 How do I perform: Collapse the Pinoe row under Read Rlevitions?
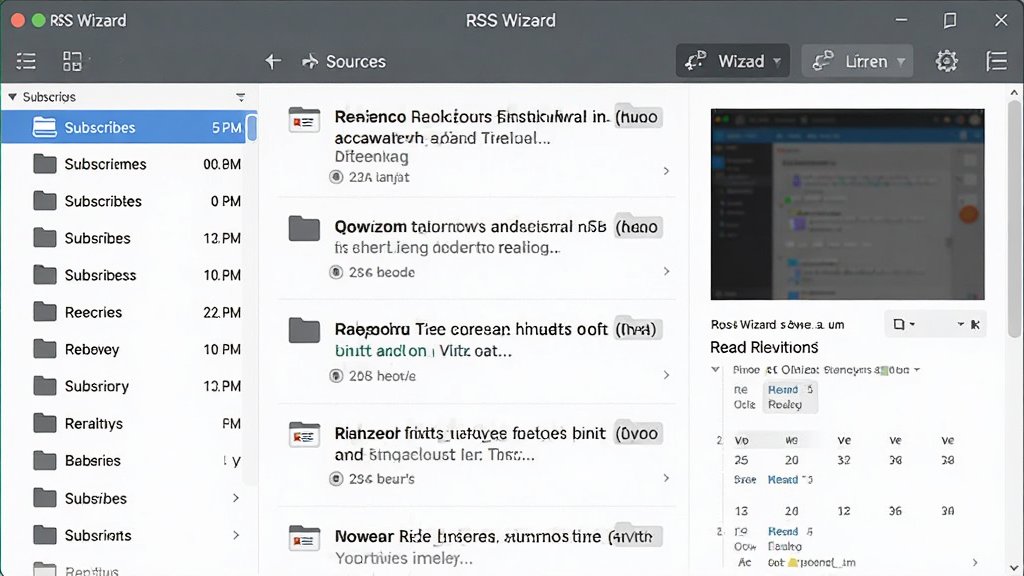click(715, 370)
